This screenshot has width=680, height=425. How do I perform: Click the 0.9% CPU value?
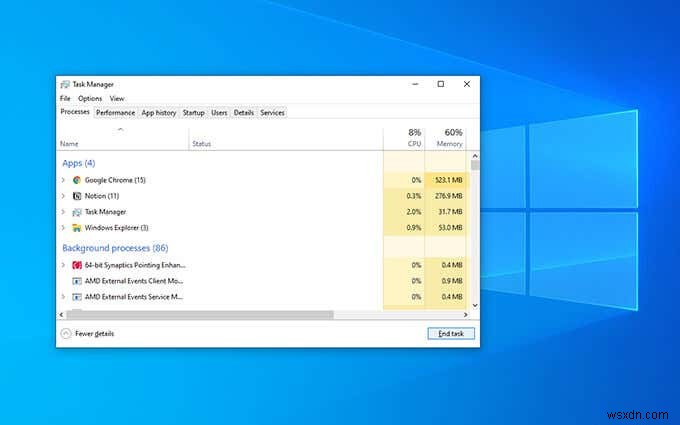pyautogui.click(x=414, y=228)
